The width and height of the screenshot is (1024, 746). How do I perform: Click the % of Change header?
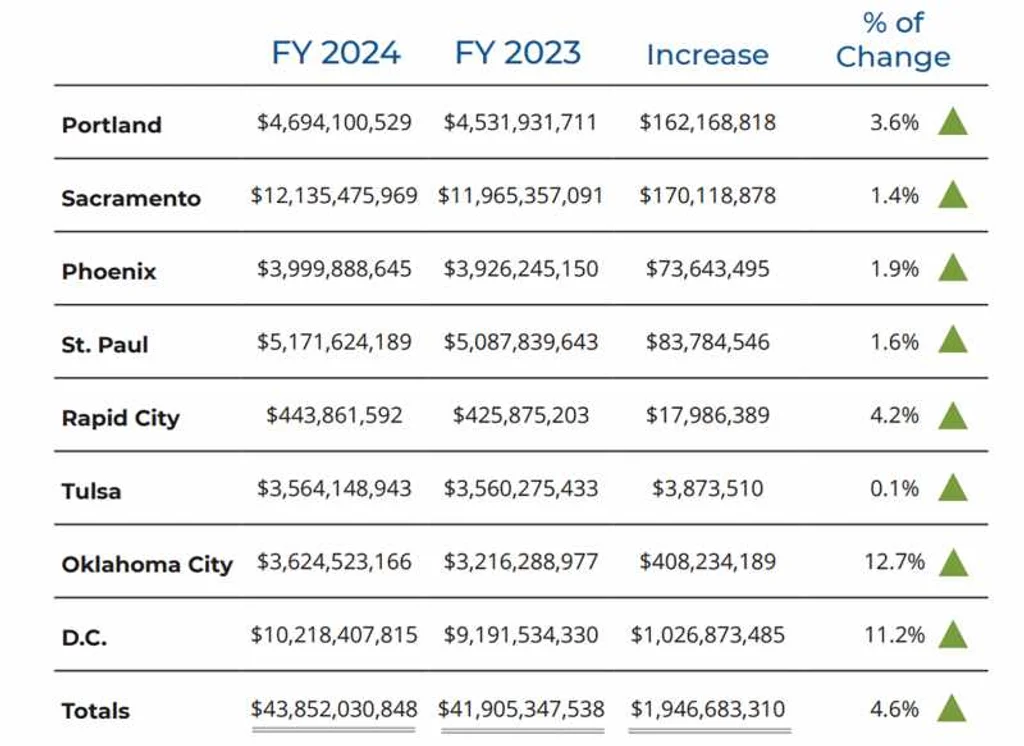(x=893, y=40)
